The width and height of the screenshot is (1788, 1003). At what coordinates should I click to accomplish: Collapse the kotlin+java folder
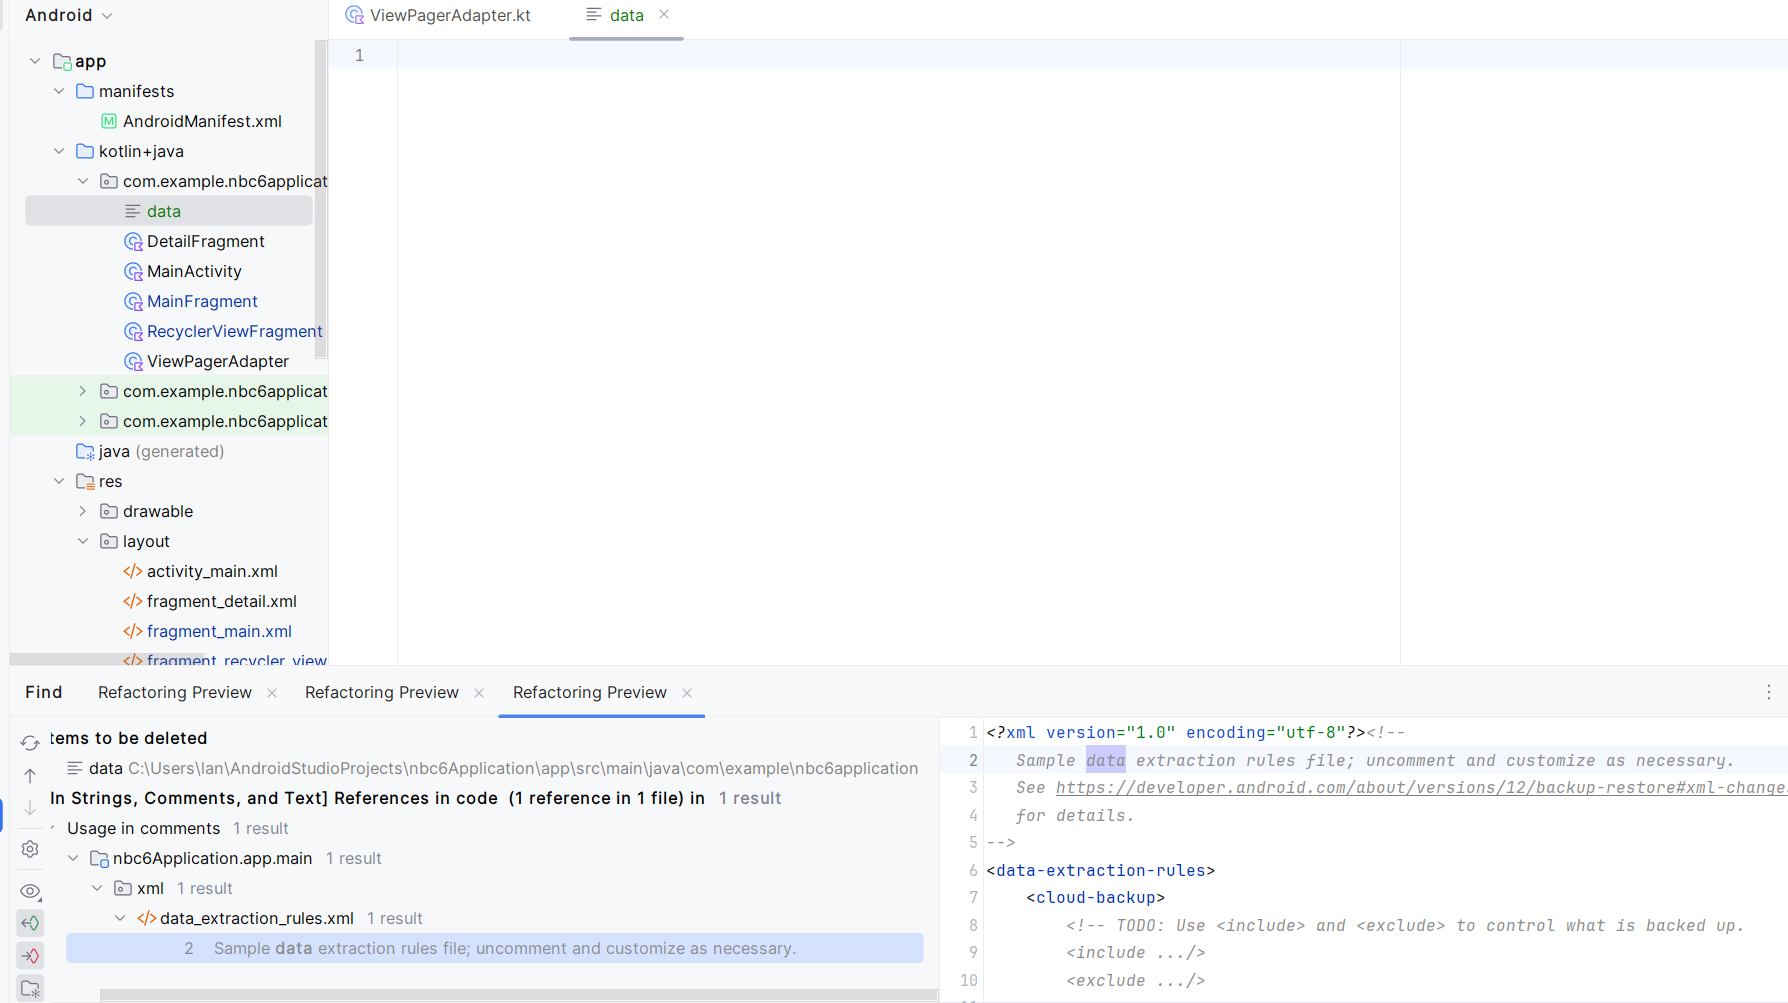pyautogui.click(x=59, y=152)
